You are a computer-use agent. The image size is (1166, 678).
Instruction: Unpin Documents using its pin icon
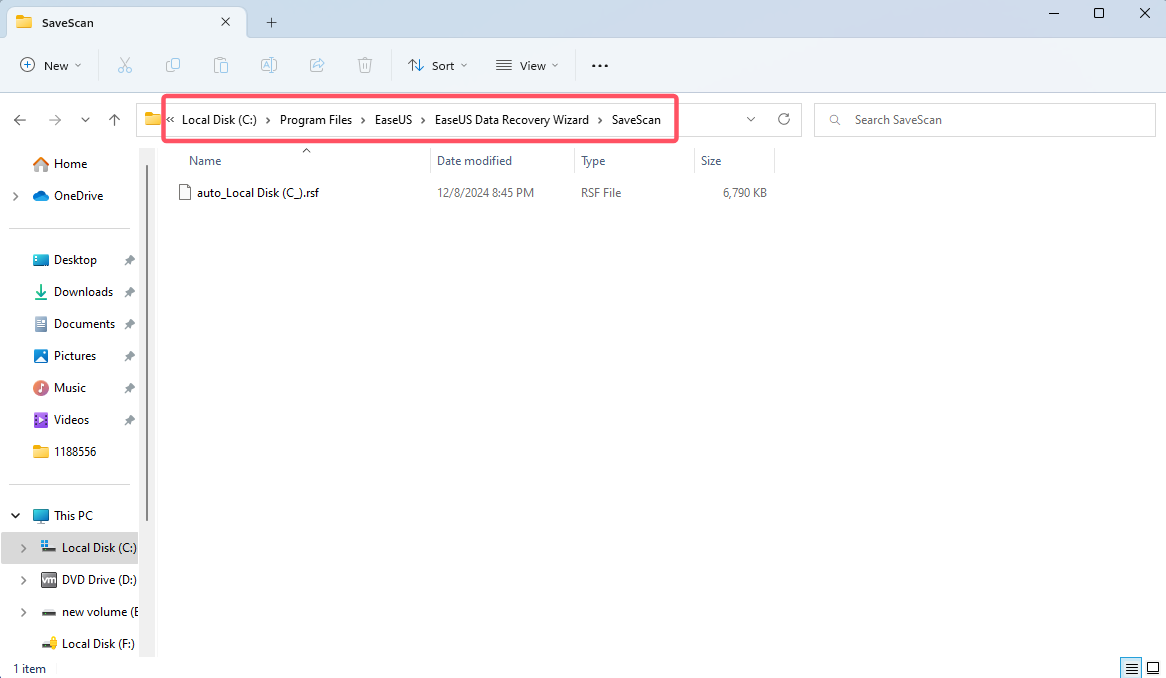coord(129,324)
